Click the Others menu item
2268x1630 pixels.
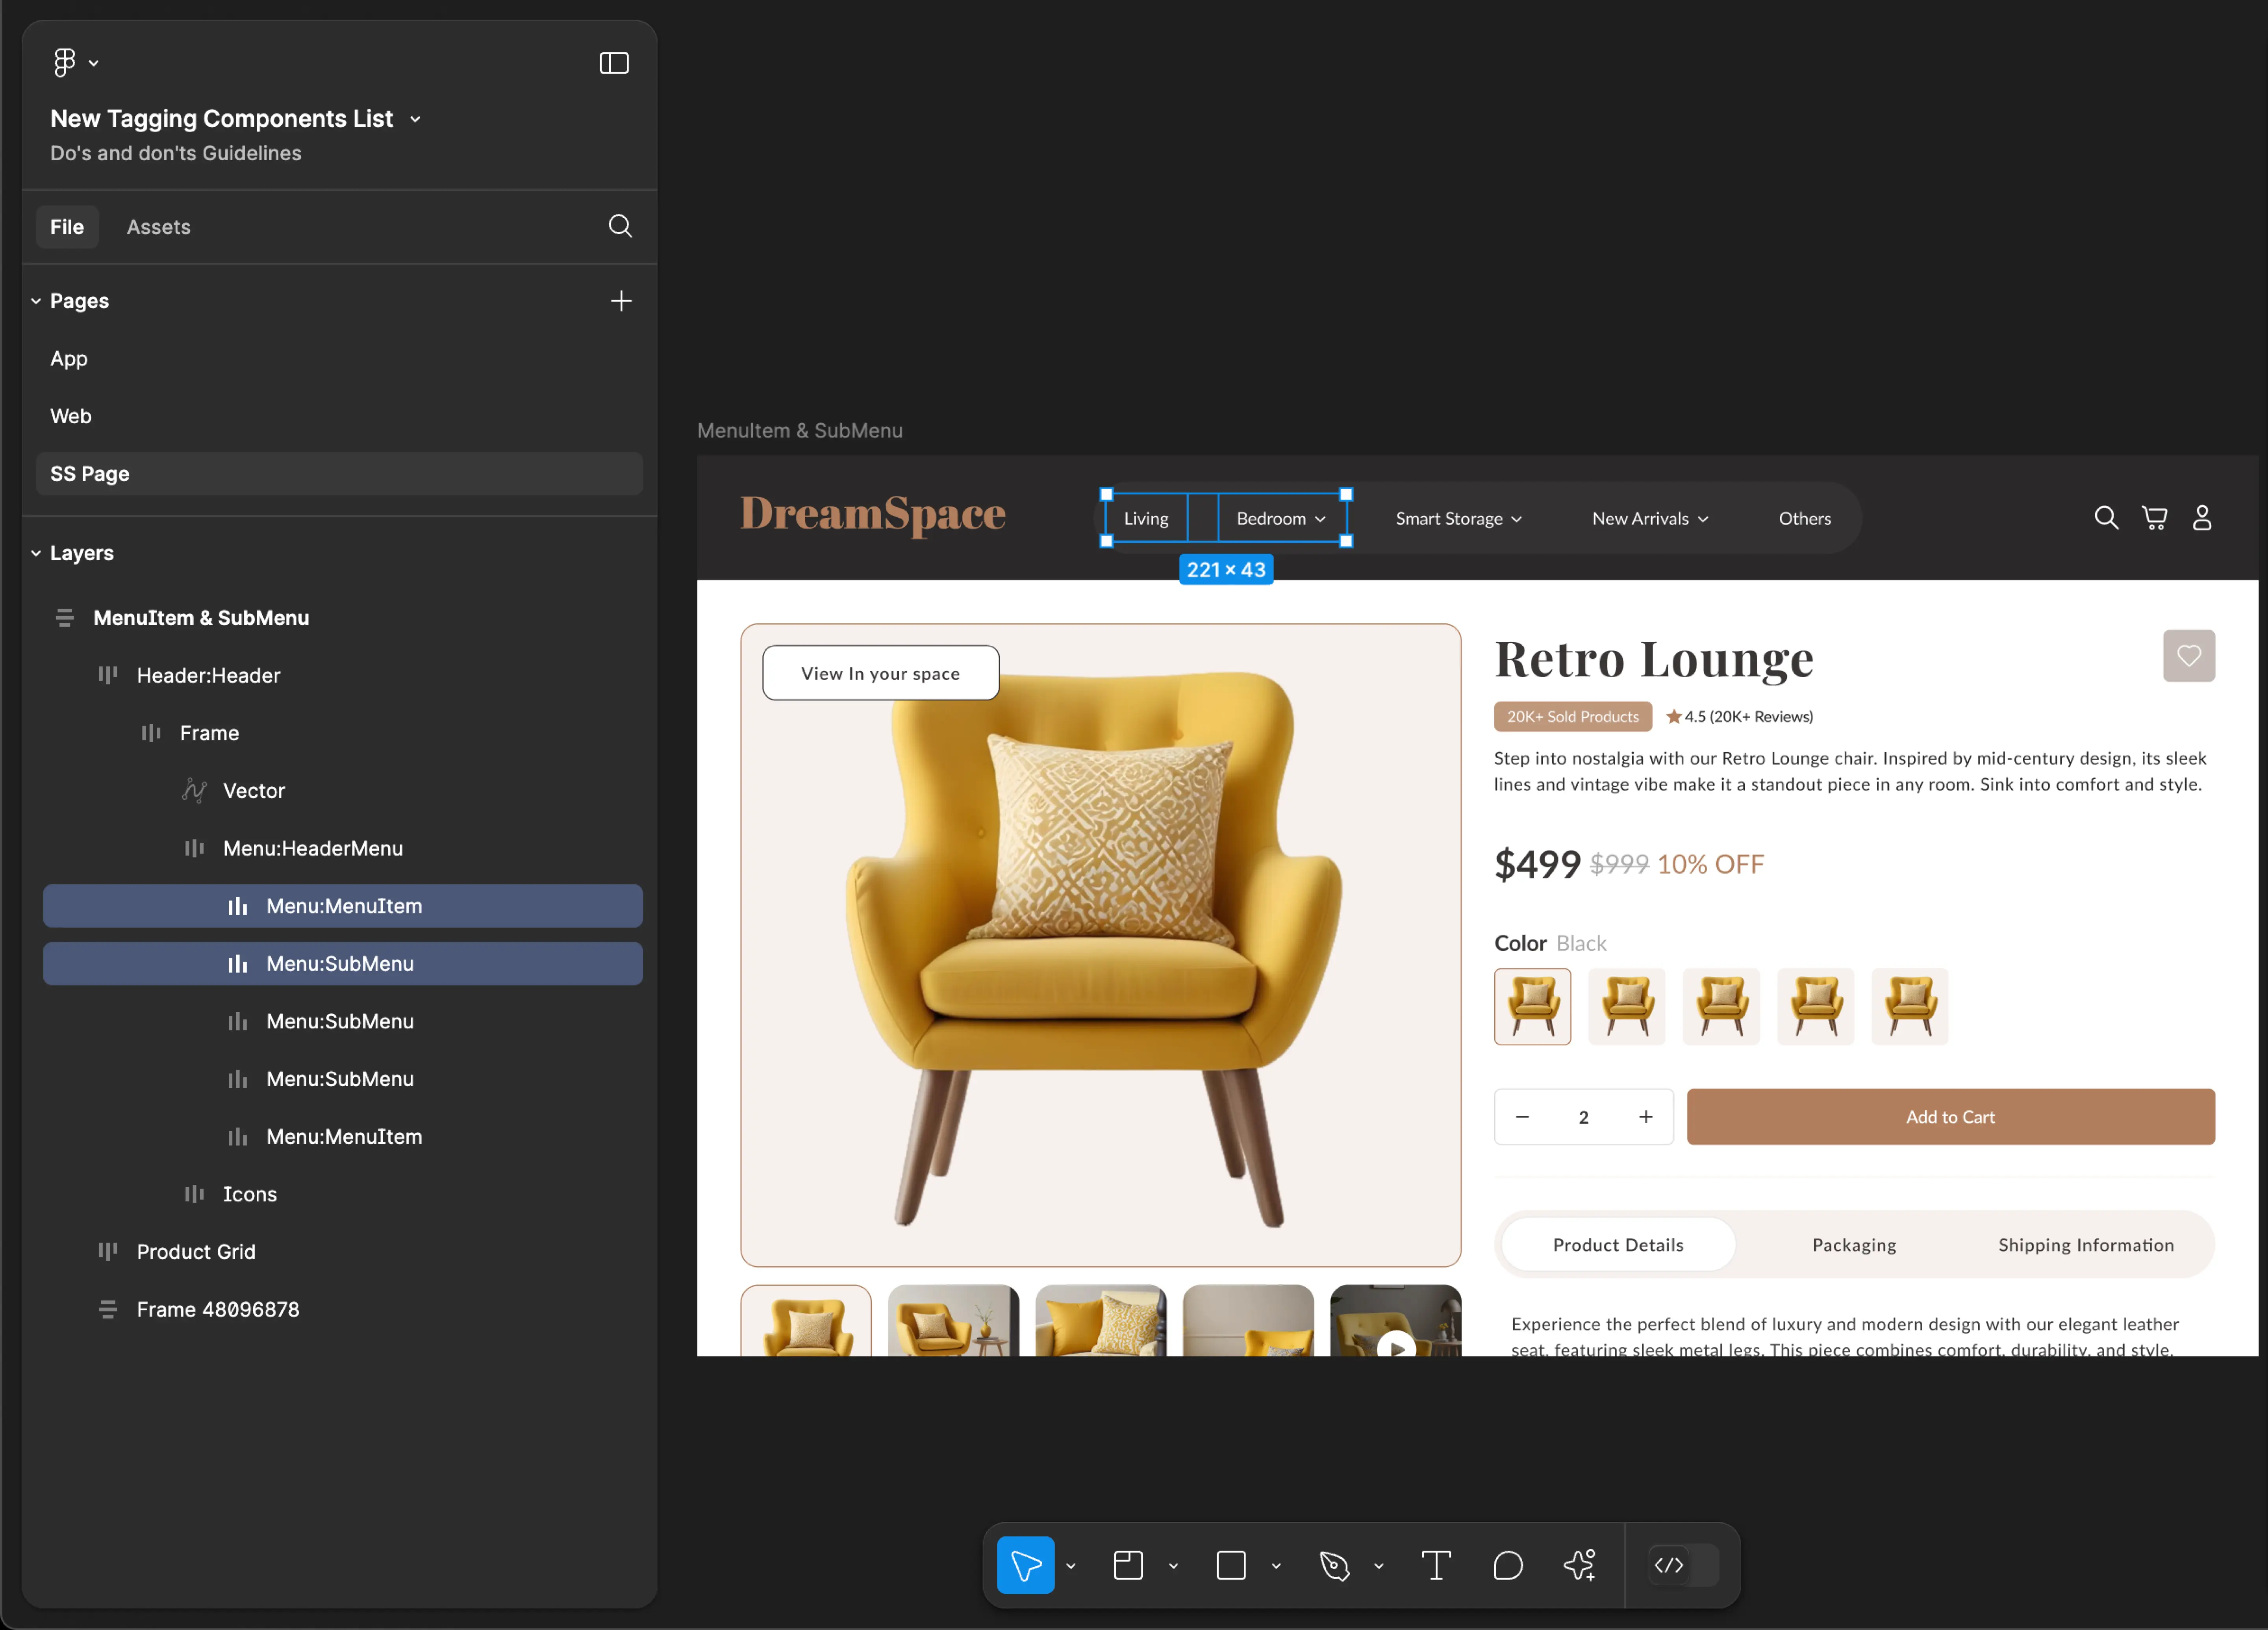1804,518
